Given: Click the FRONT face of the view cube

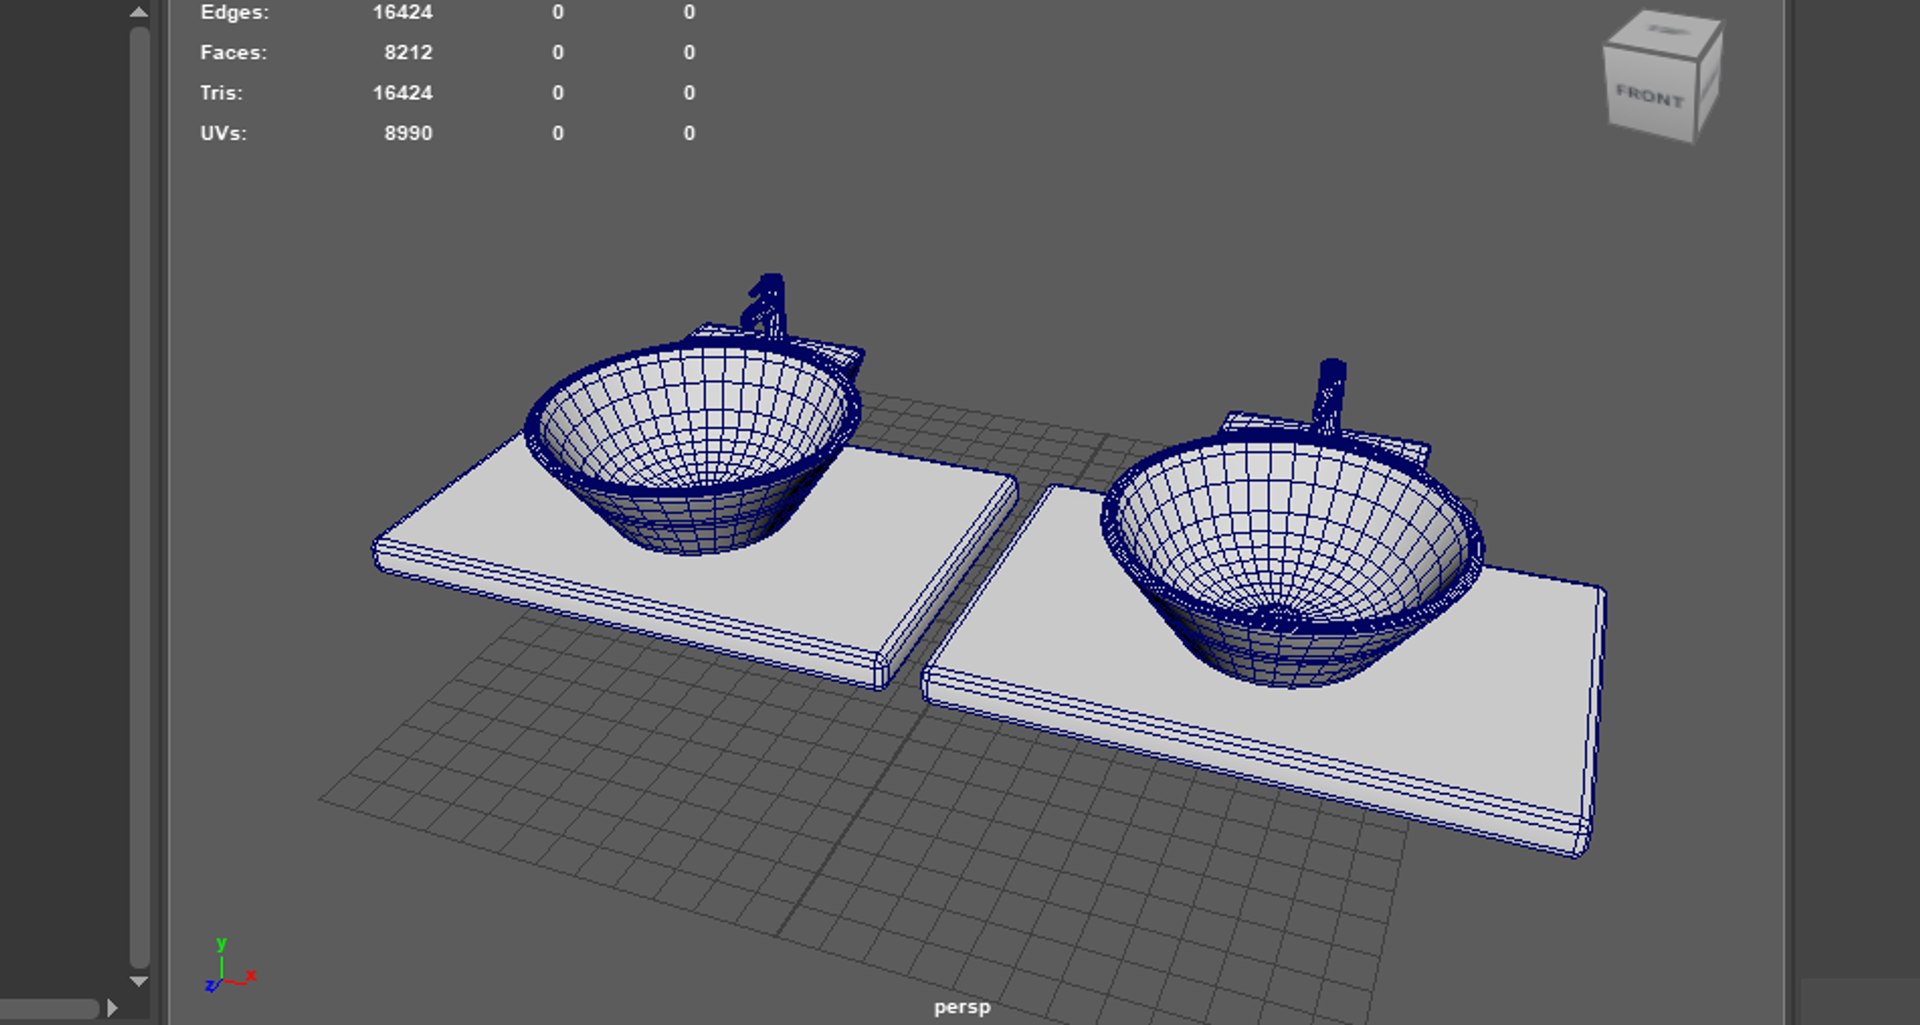Looking at the screenshot, I should 1650,95.
